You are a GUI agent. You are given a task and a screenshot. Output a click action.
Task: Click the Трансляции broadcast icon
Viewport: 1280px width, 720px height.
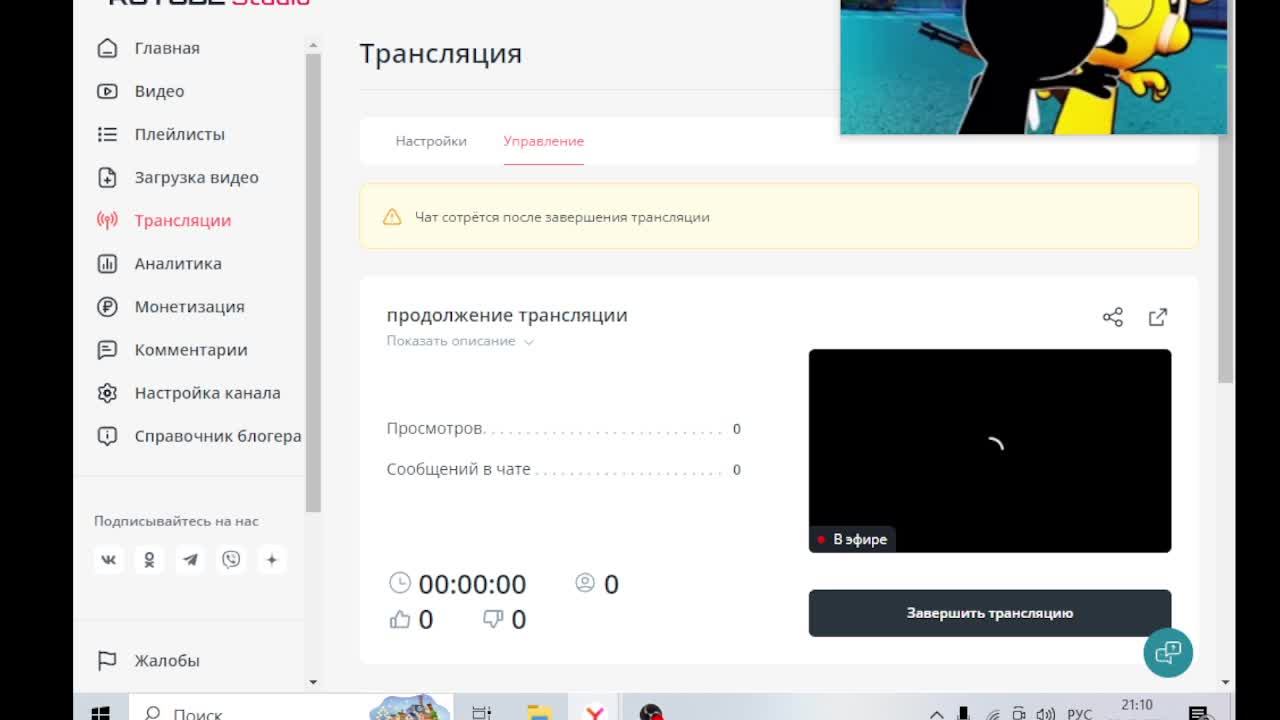pos(107,220)
